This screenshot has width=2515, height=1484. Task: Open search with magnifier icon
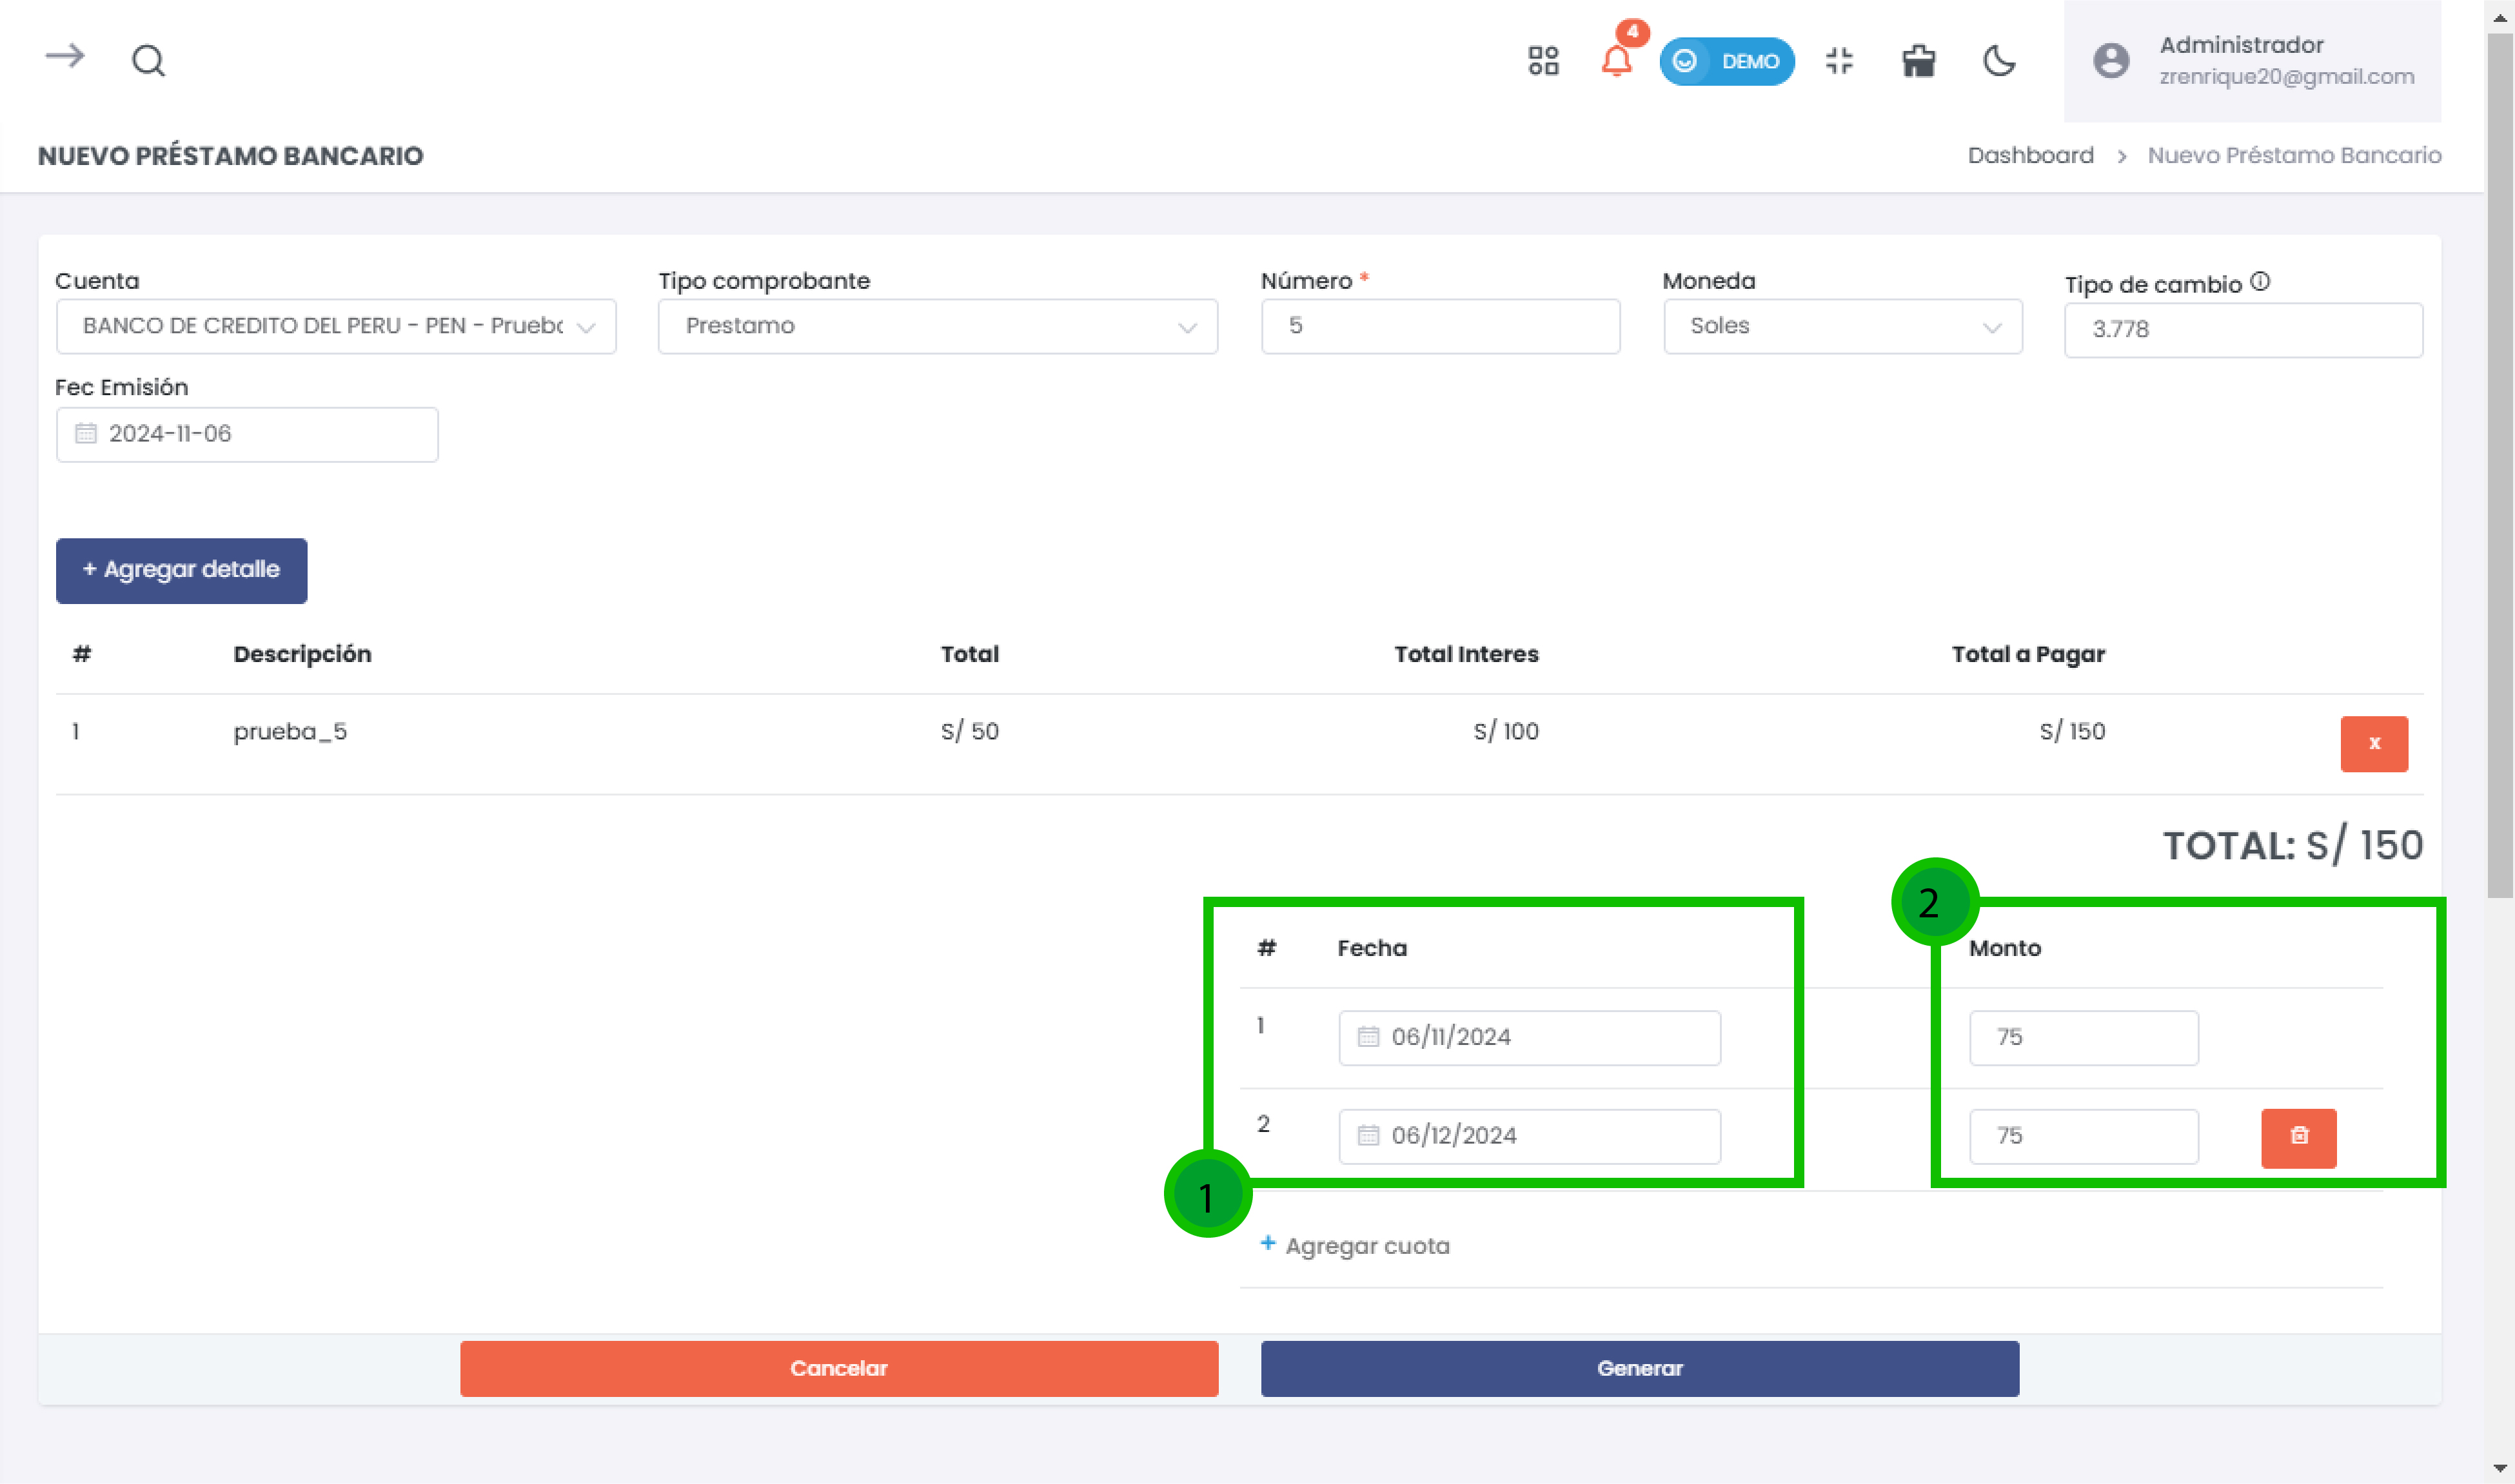[148, 61]
